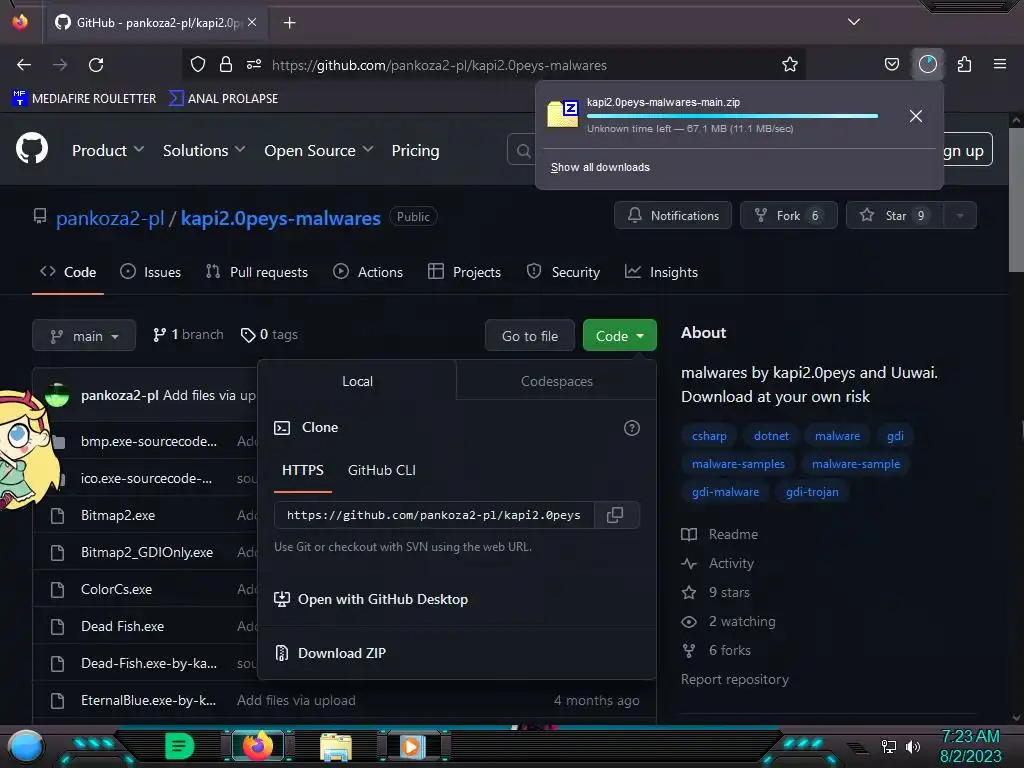
Task: Open the main branch selector
Action: coord(84,336)
